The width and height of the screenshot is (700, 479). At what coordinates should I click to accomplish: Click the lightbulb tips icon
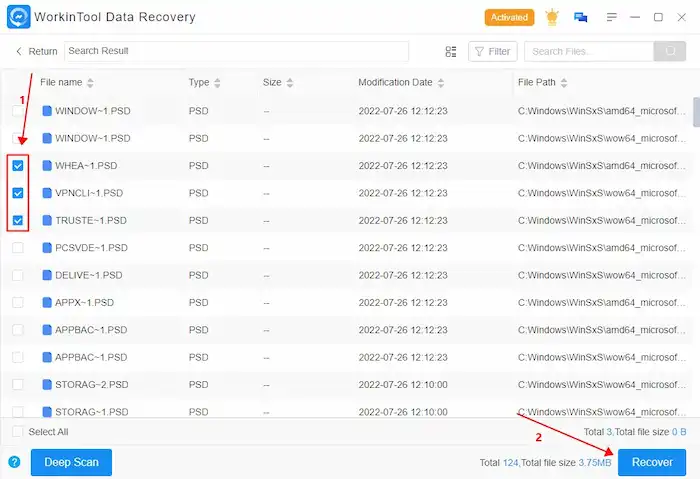point(552,17)
